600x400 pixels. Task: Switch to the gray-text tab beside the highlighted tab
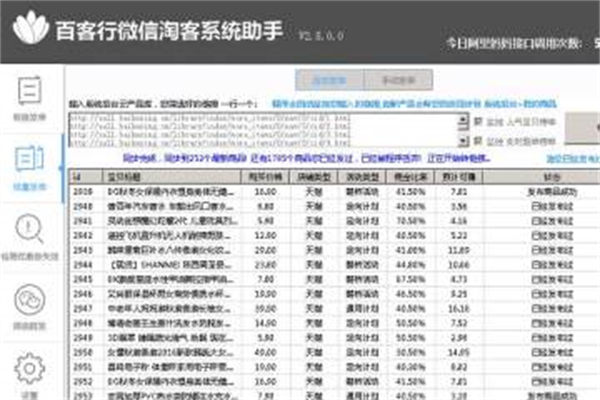click(398, 80)
